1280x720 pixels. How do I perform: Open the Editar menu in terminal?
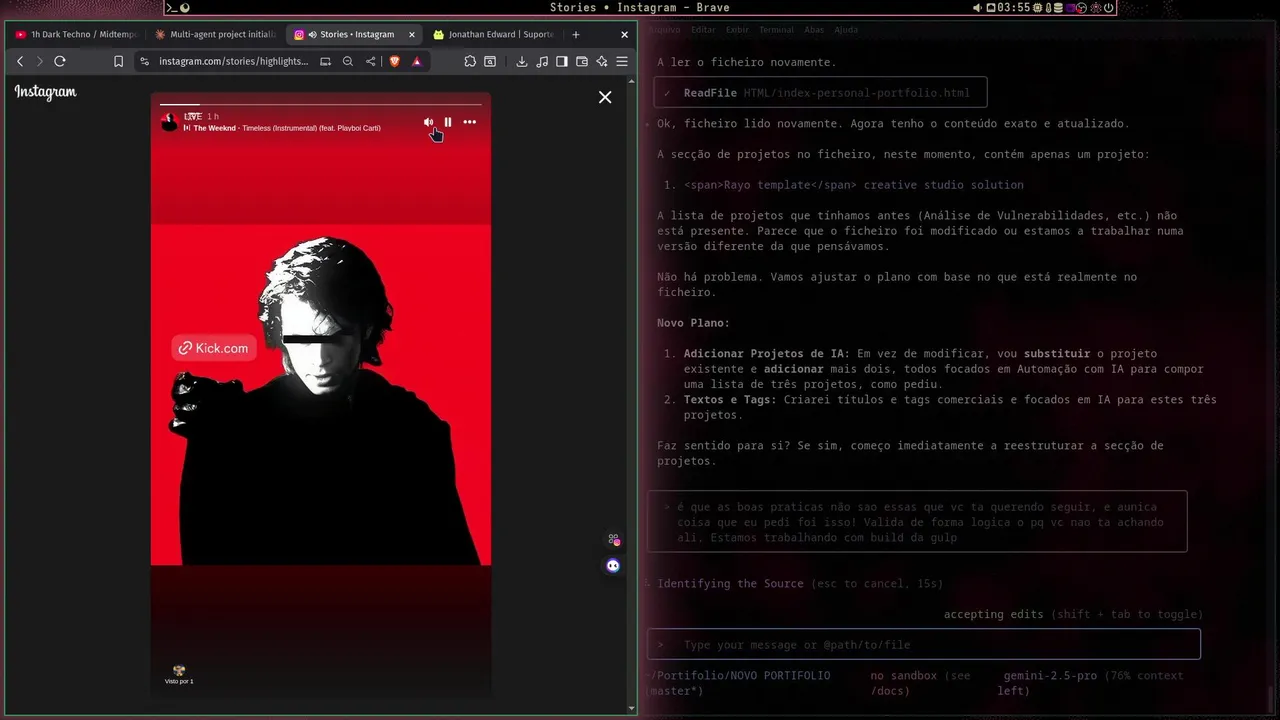tap(703, 30)
